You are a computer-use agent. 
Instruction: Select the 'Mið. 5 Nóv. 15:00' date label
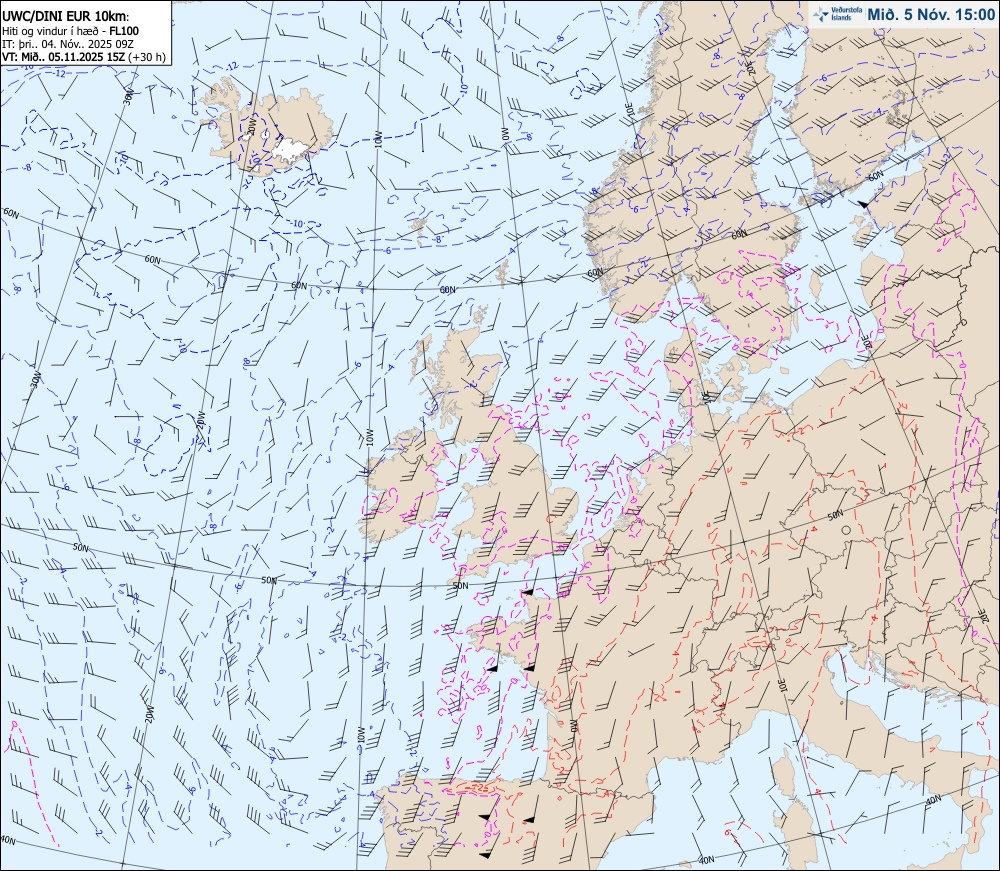click(930, 15)
